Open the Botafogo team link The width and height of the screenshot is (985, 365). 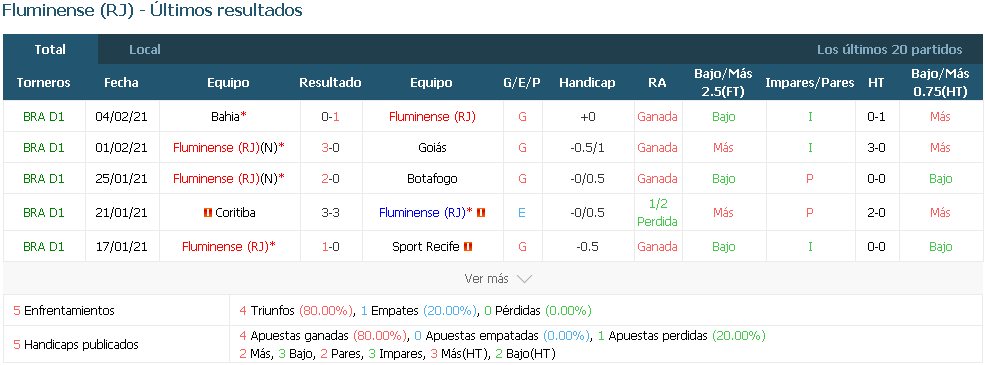click(x=431, y=178)
